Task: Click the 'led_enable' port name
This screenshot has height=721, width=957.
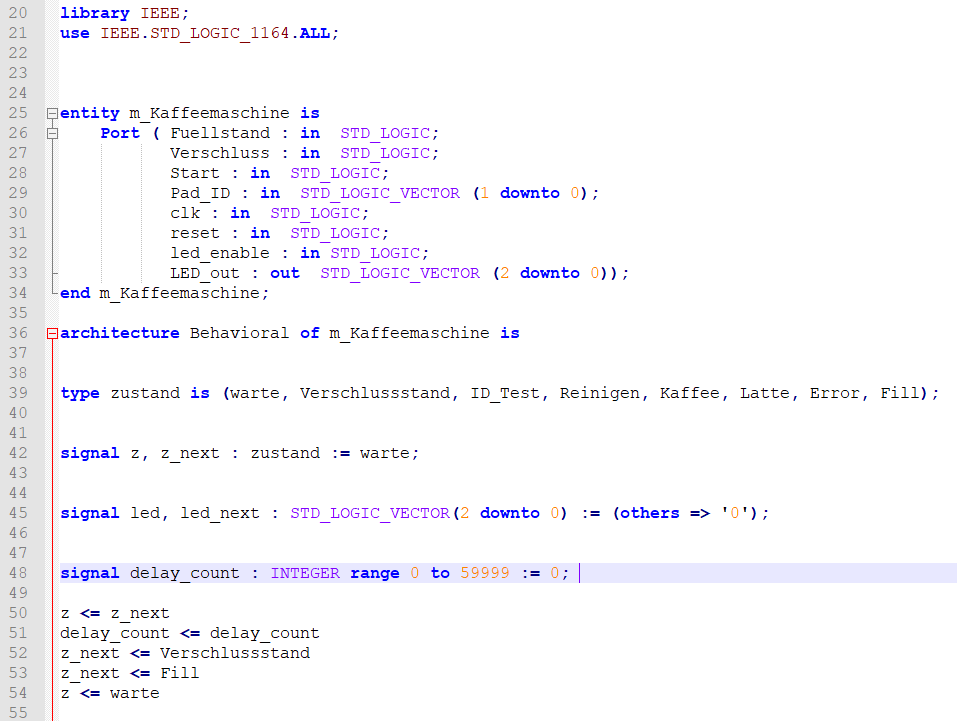Action: tap(220, 253)
